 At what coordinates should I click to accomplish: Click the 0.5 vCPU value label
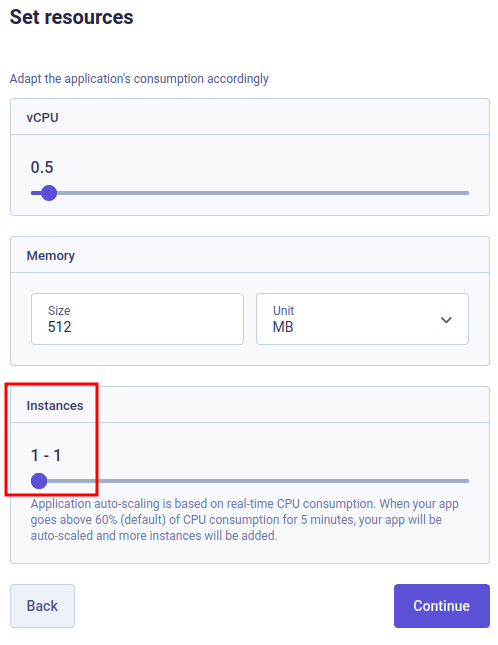(x=42, y=167)
